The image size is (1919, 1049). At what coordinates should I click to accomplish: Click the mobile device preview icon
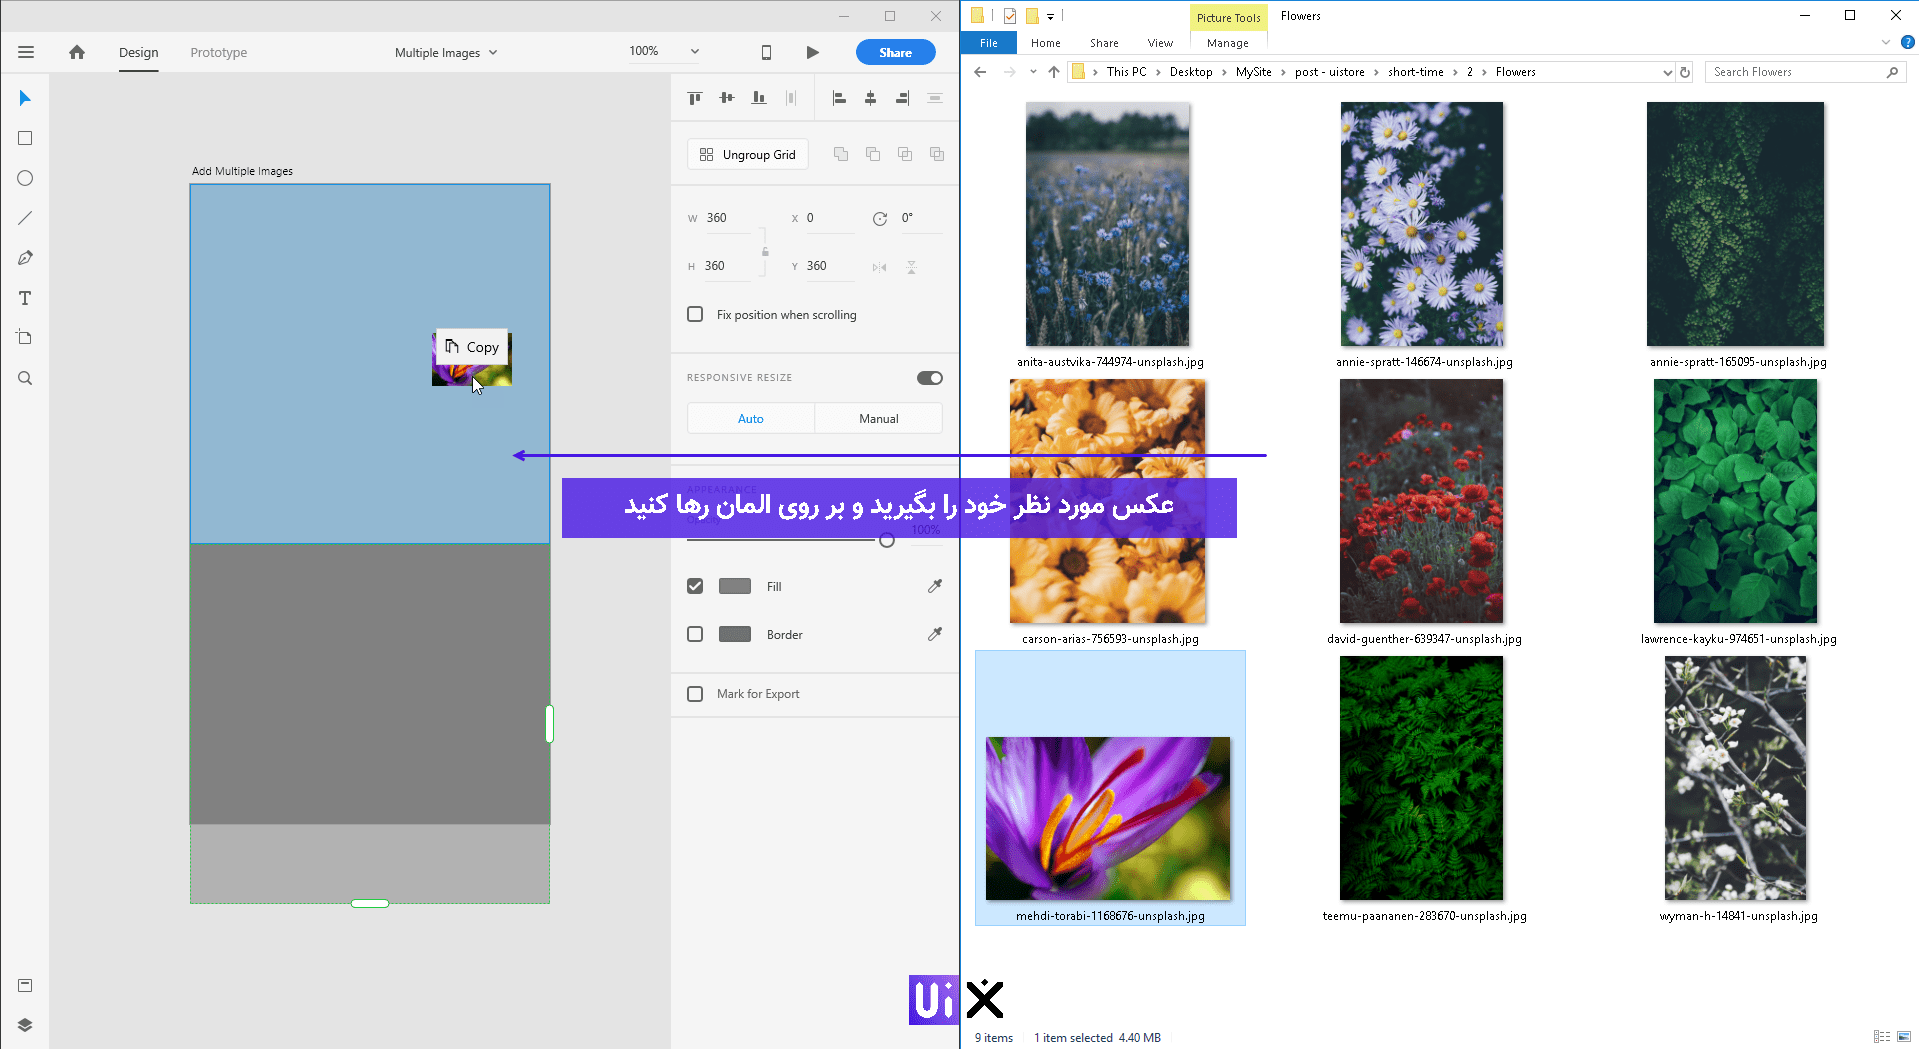(766, 52)
